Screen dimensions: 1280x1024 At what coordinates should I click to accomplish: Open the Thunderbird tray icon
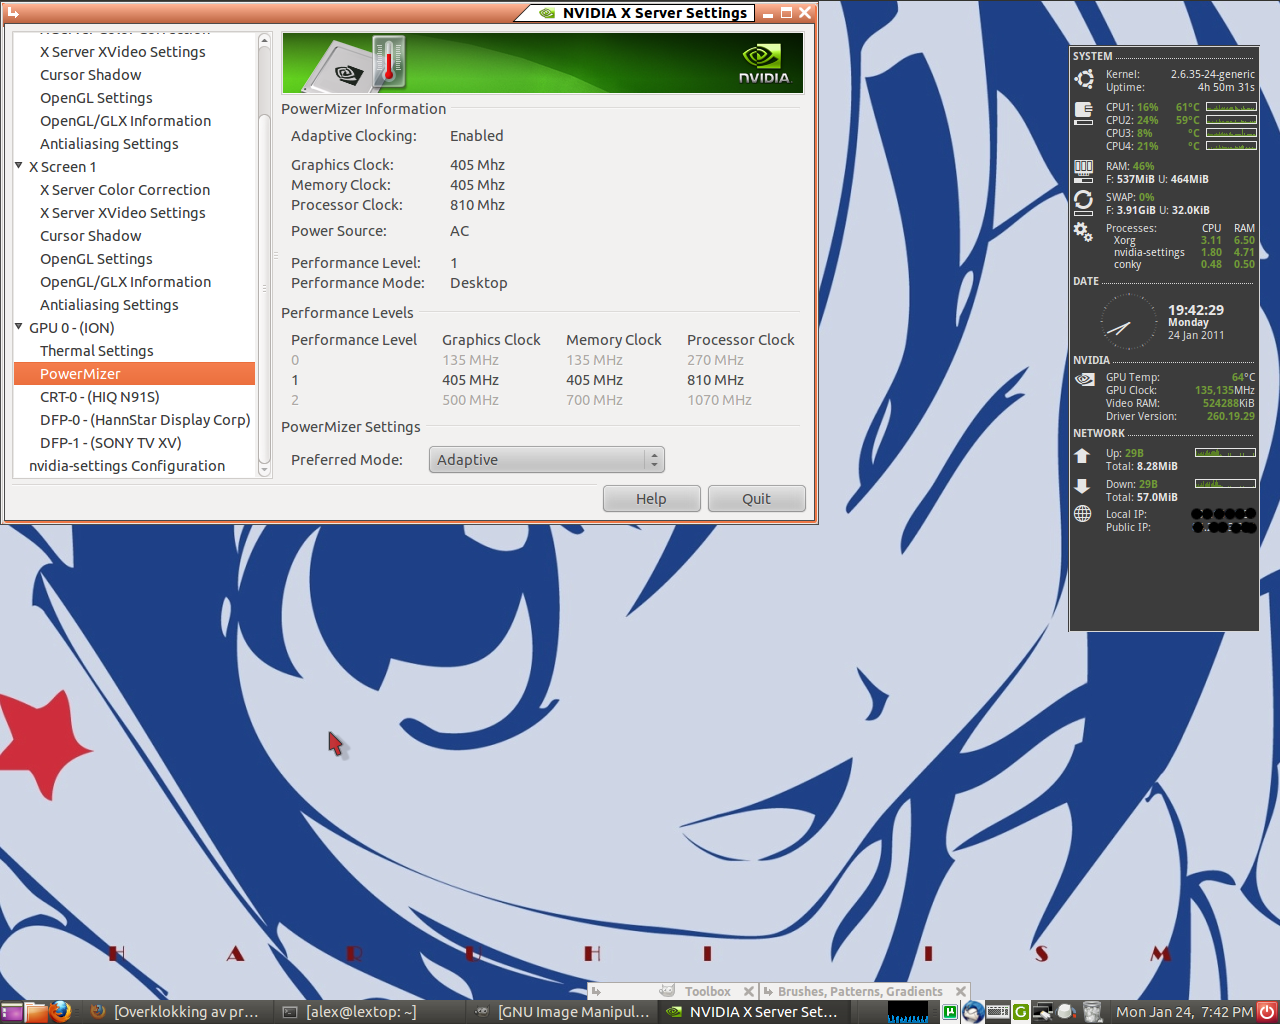point(973,1012)
